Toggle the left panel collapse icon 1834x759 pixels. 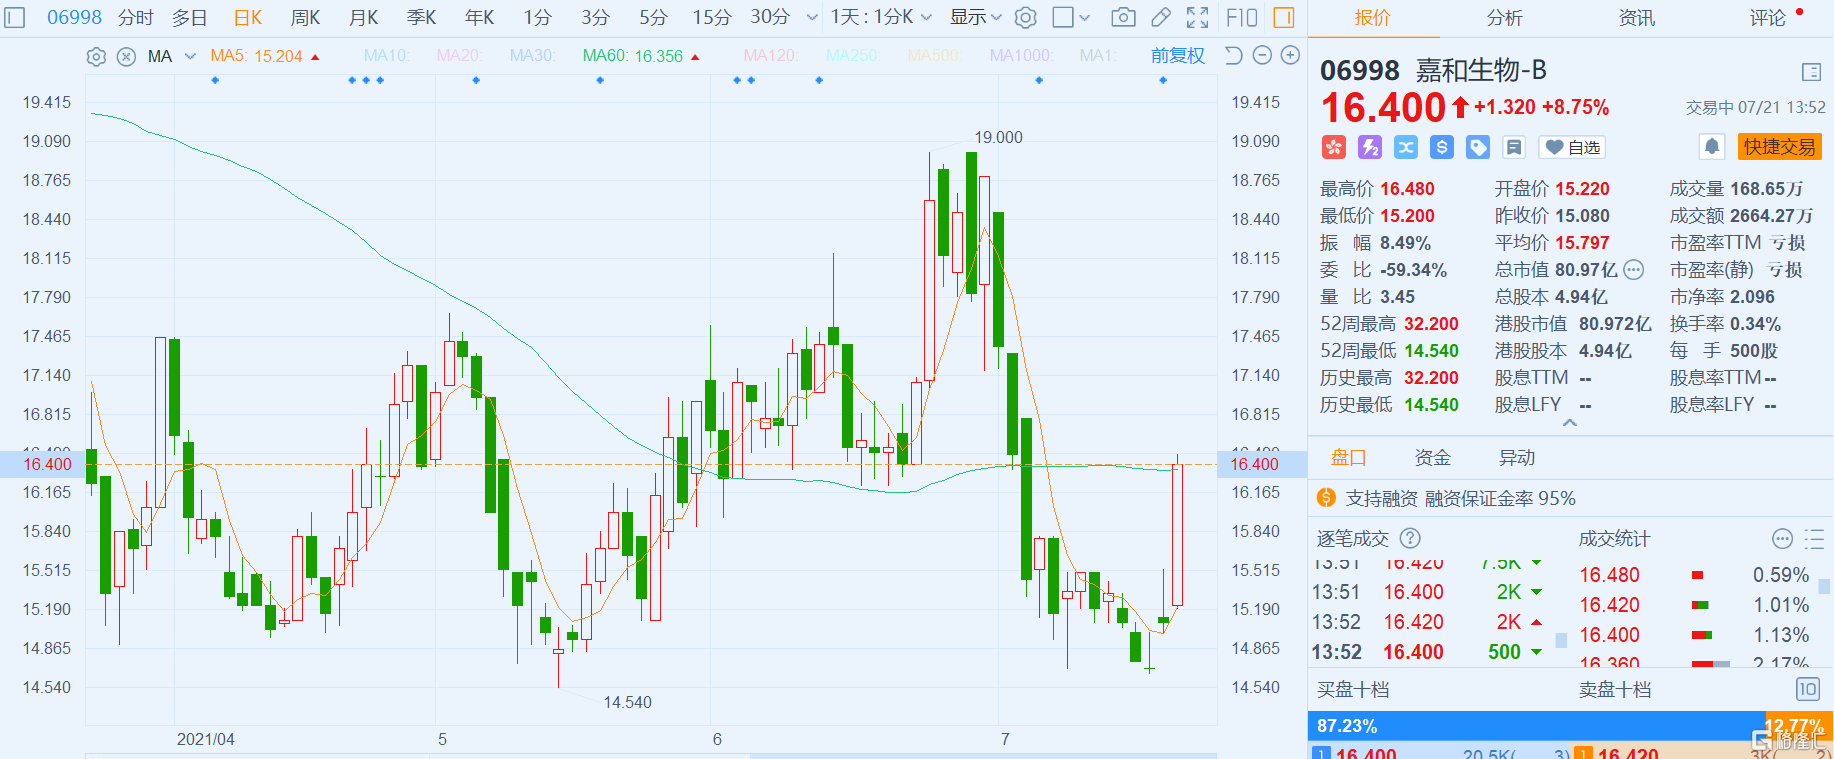point(14,18)
